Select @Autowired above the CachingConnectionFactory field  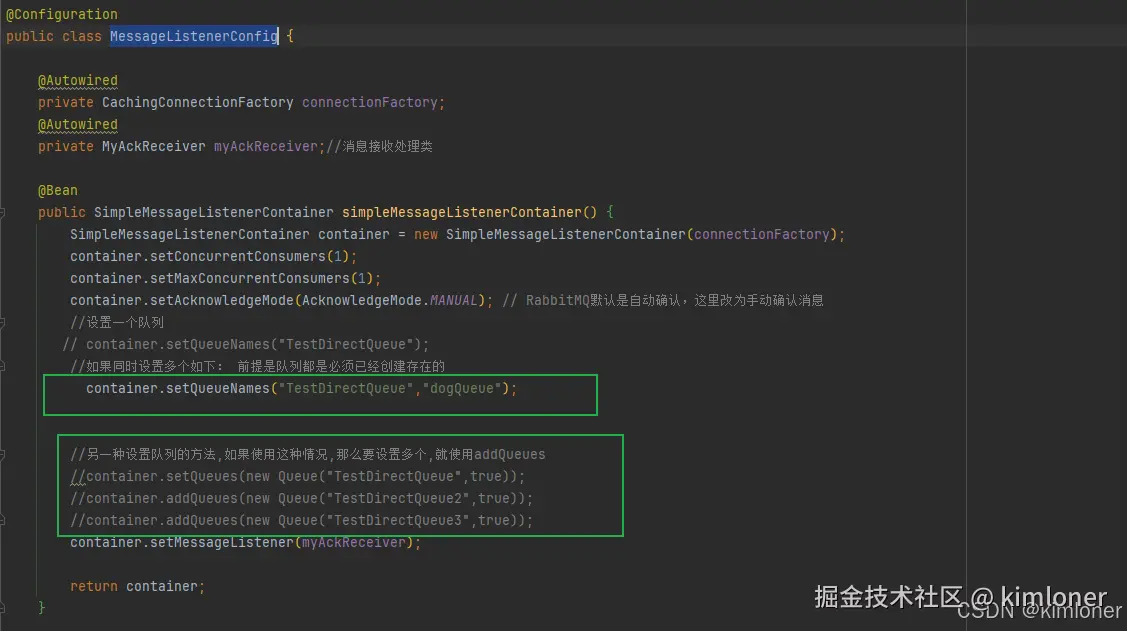(x=78, y=80)
